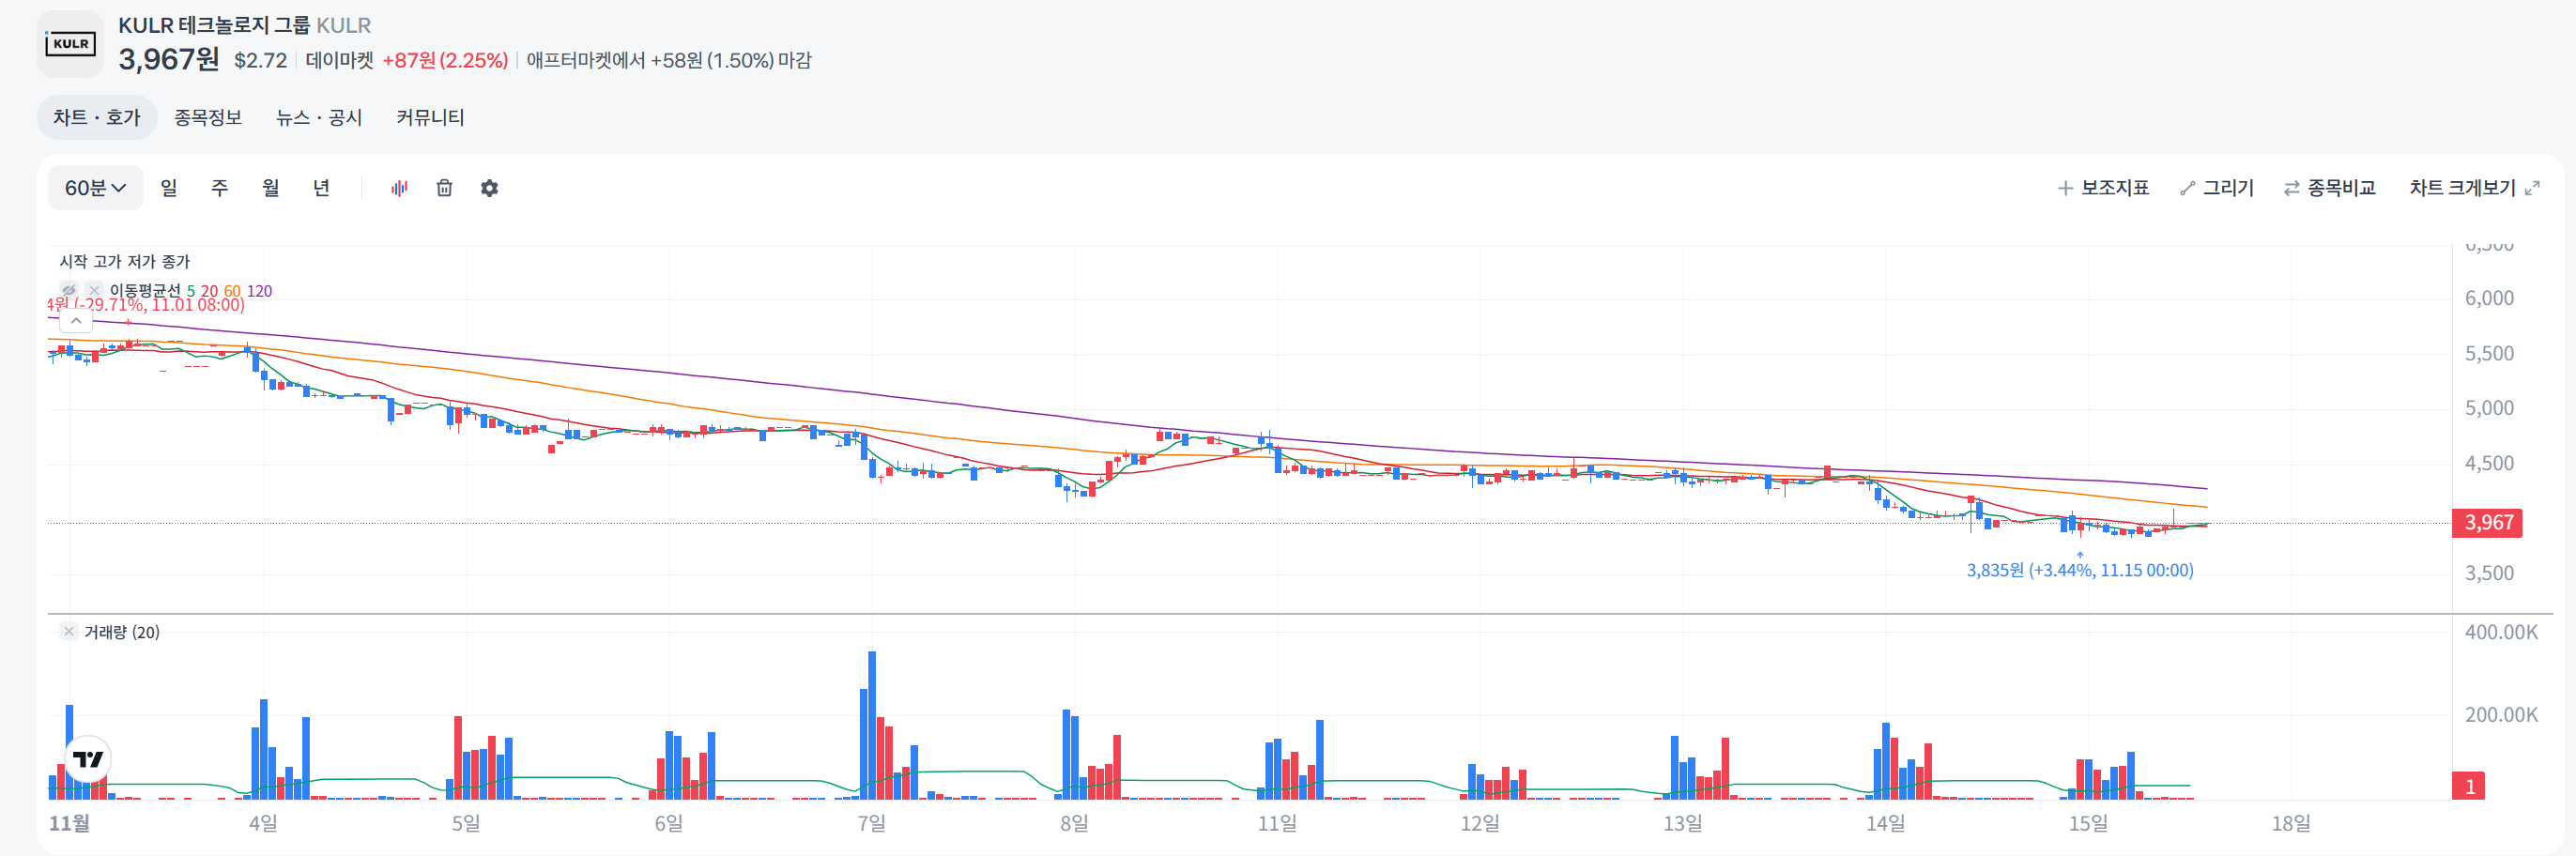
Task: Switch chart to 일 (daily) period
Action: [x=169, y=188]
